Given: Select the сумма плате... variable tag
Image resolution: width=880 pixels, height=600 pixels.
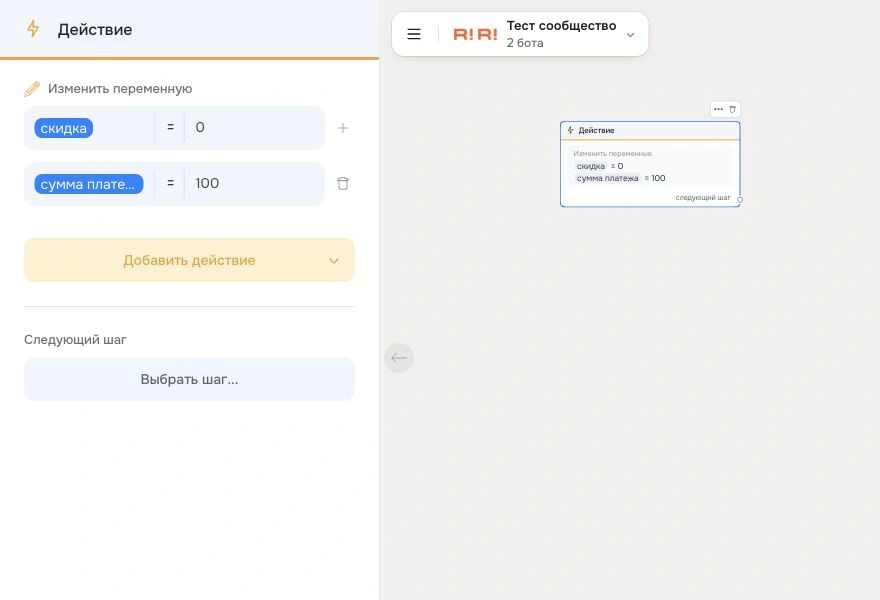Looking at the screenshot, I should 89,184.
